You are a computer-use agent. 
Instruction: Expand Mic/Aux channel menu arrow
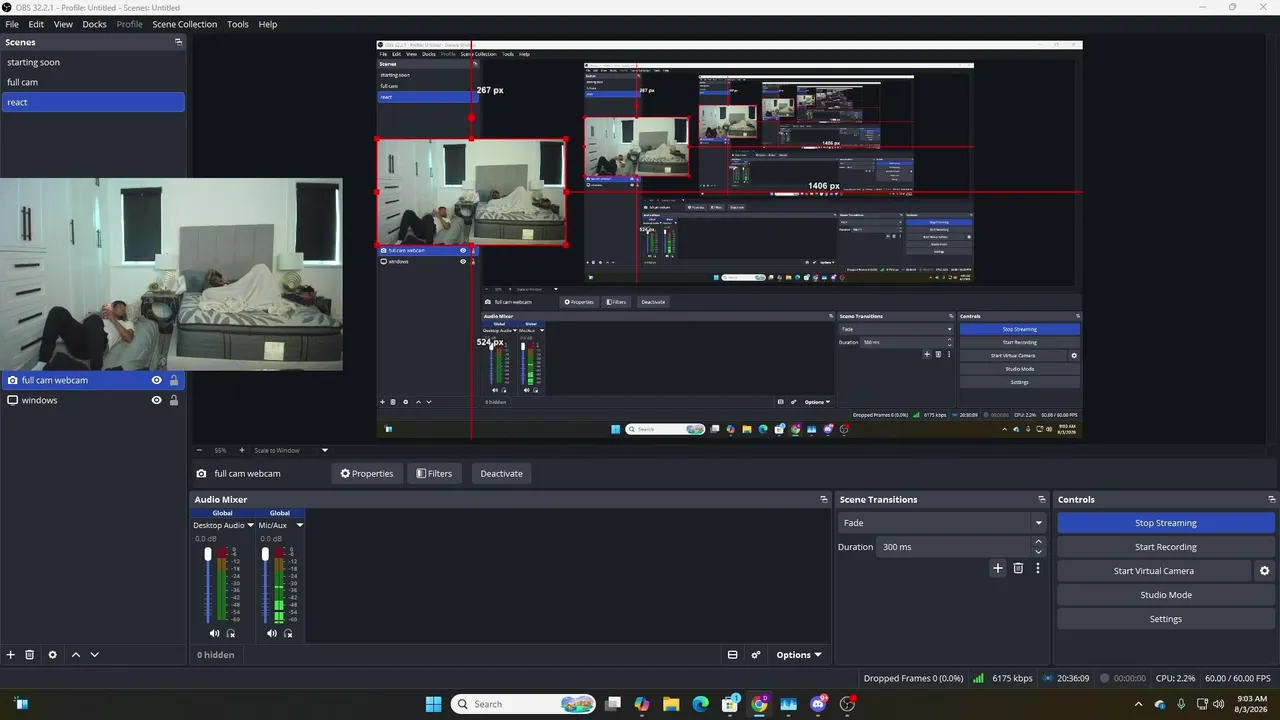point(299,525)
